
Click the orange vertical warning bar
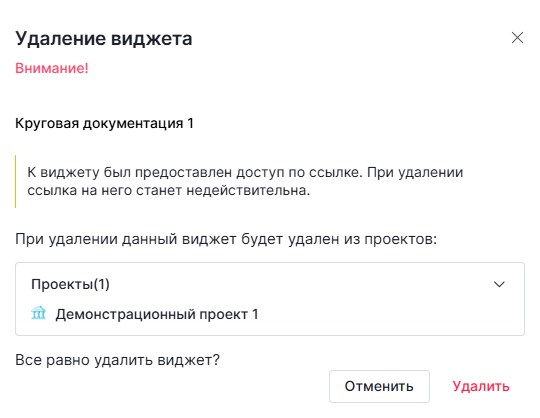(x=15, y=181)
